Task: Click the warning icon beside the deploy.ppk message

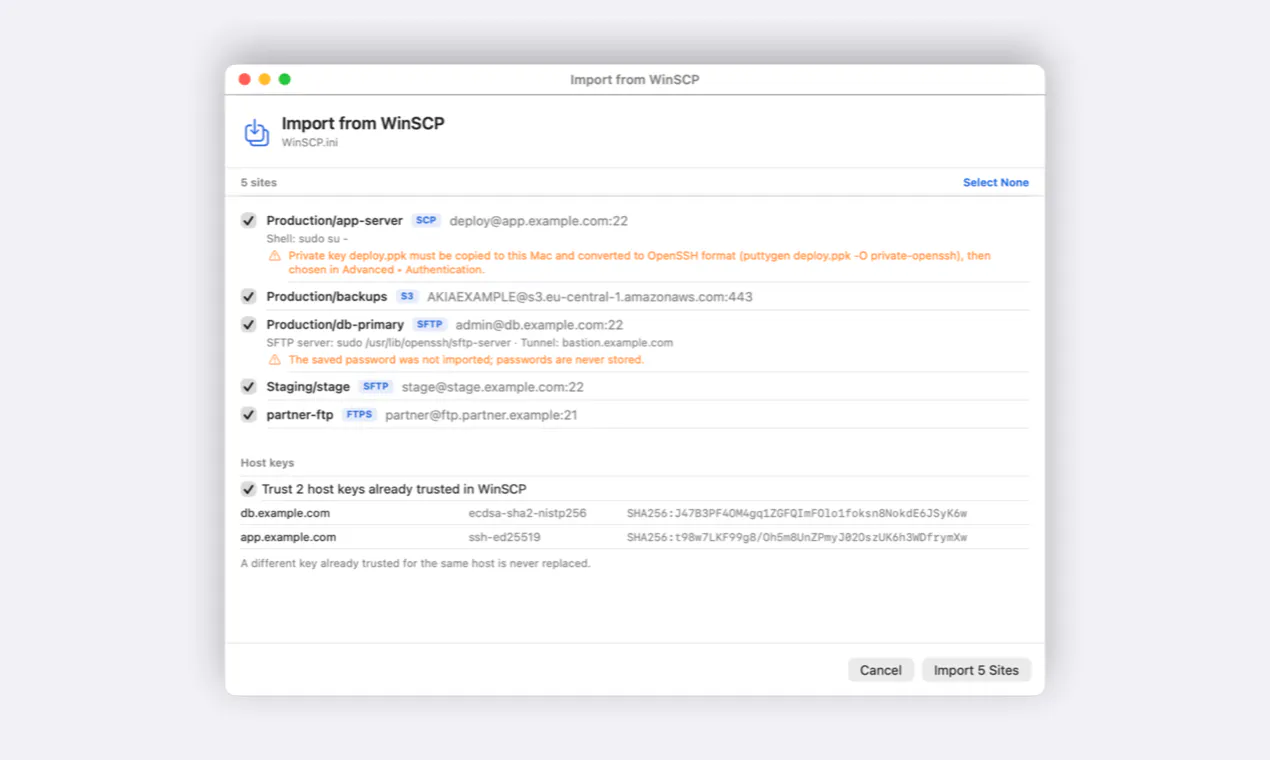Action: (275, 256)
